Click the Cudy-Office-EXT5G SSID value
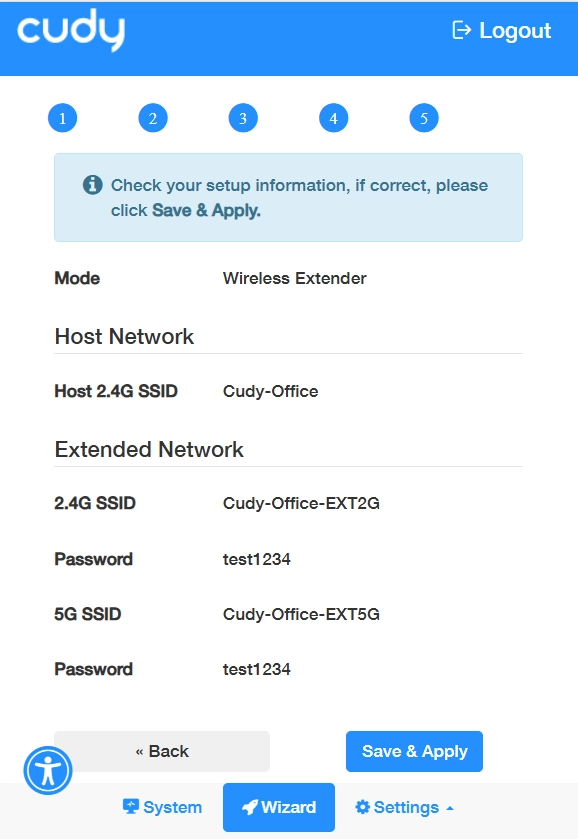The width and height of the screenshot is (578, 839). click(301, 614)
